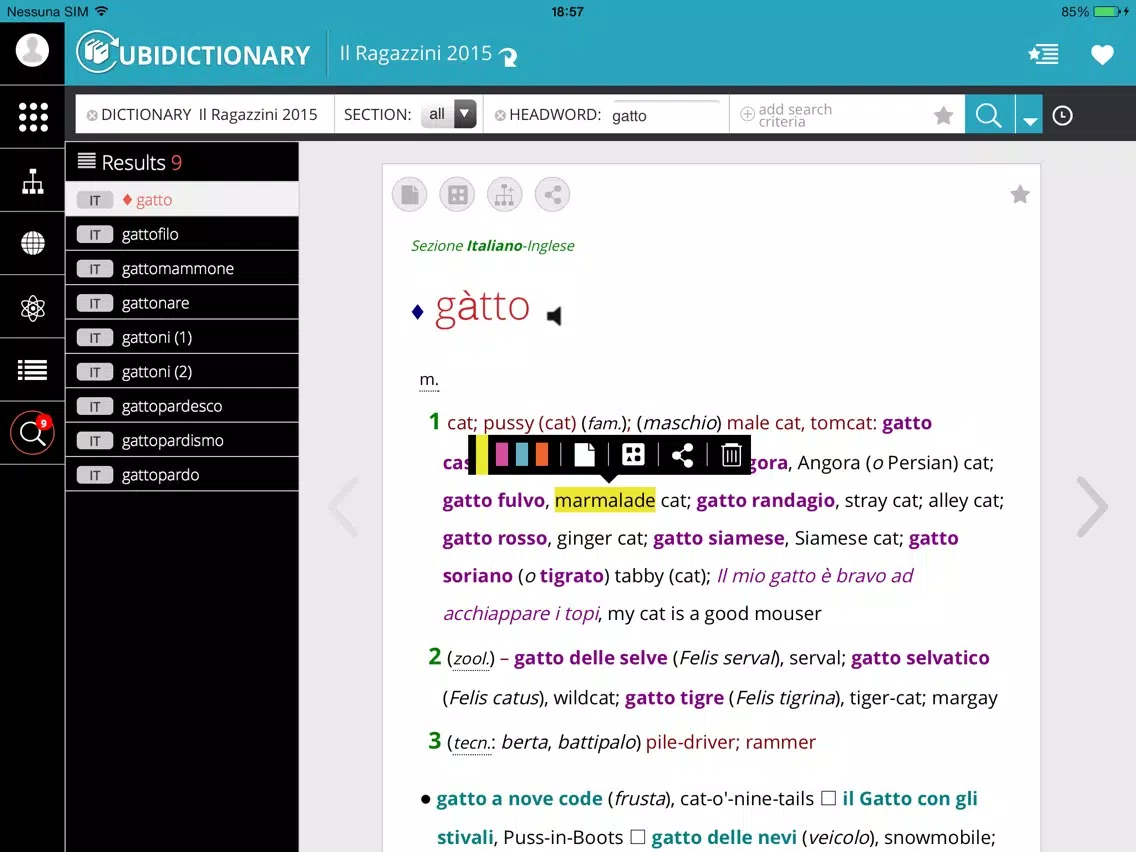Share the gatto entry
1136x852 pixels.
552,195
